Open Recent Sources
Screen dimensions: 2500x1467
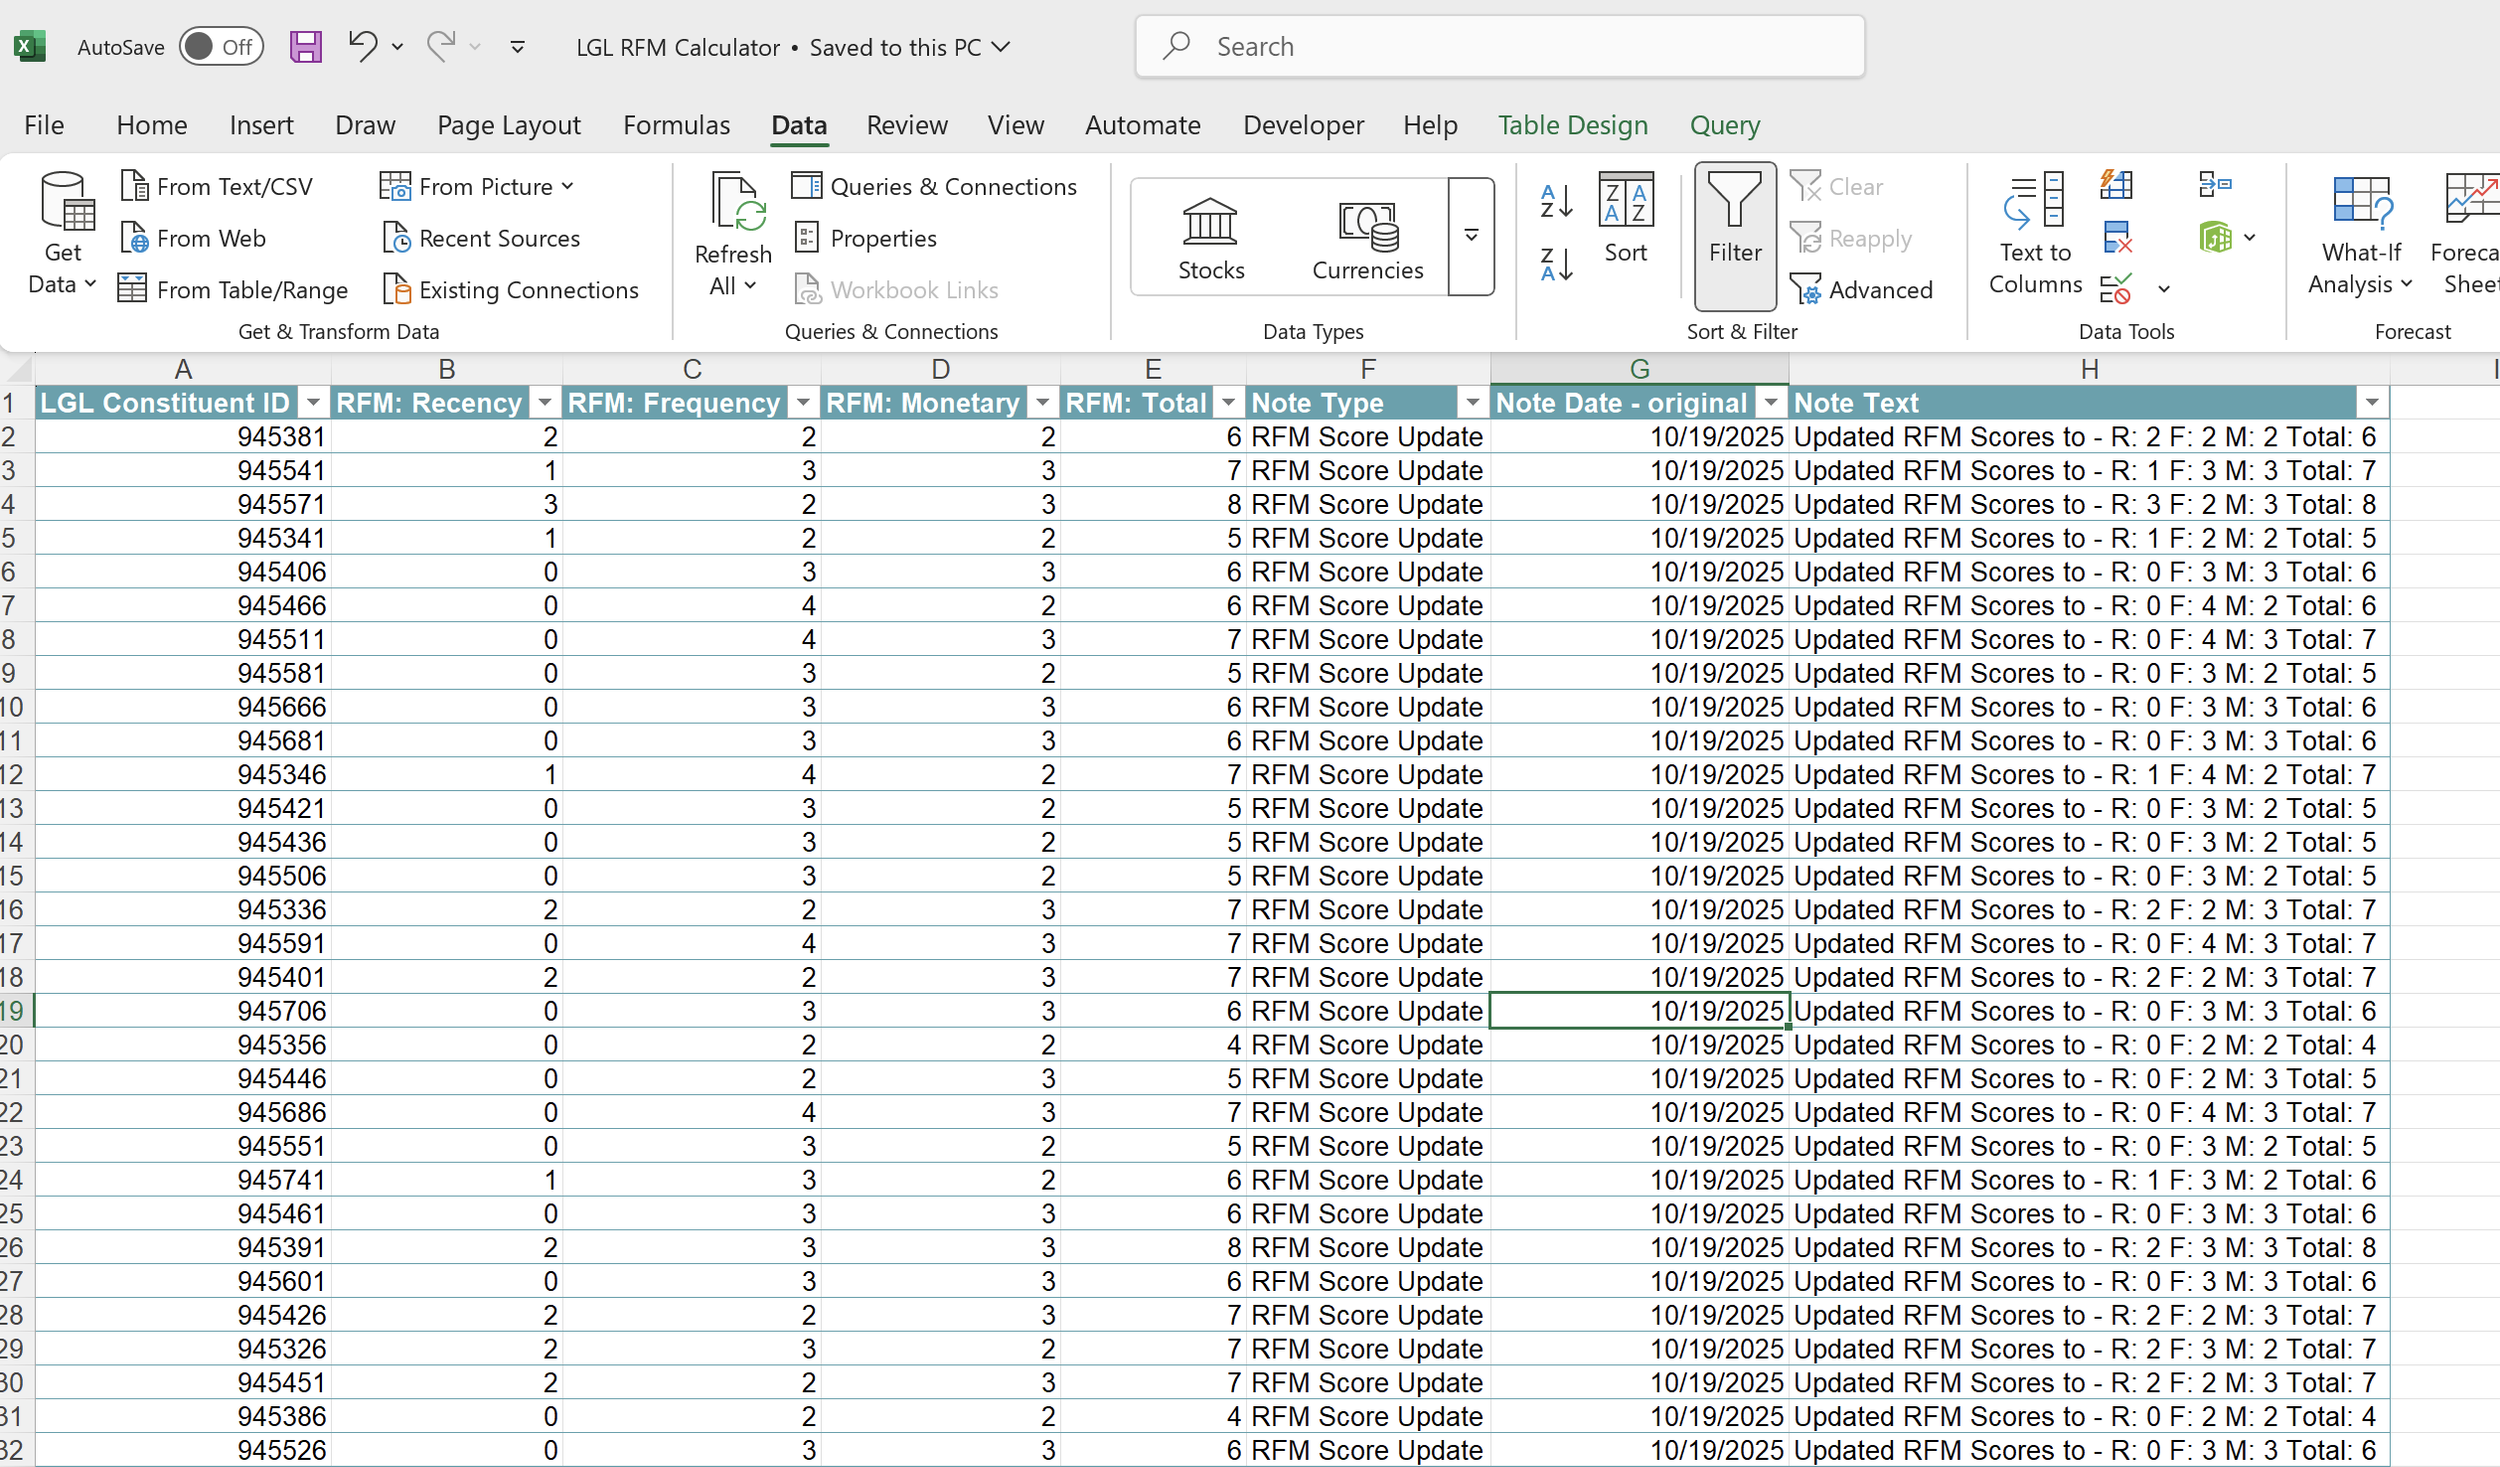(x=481, y=238)
